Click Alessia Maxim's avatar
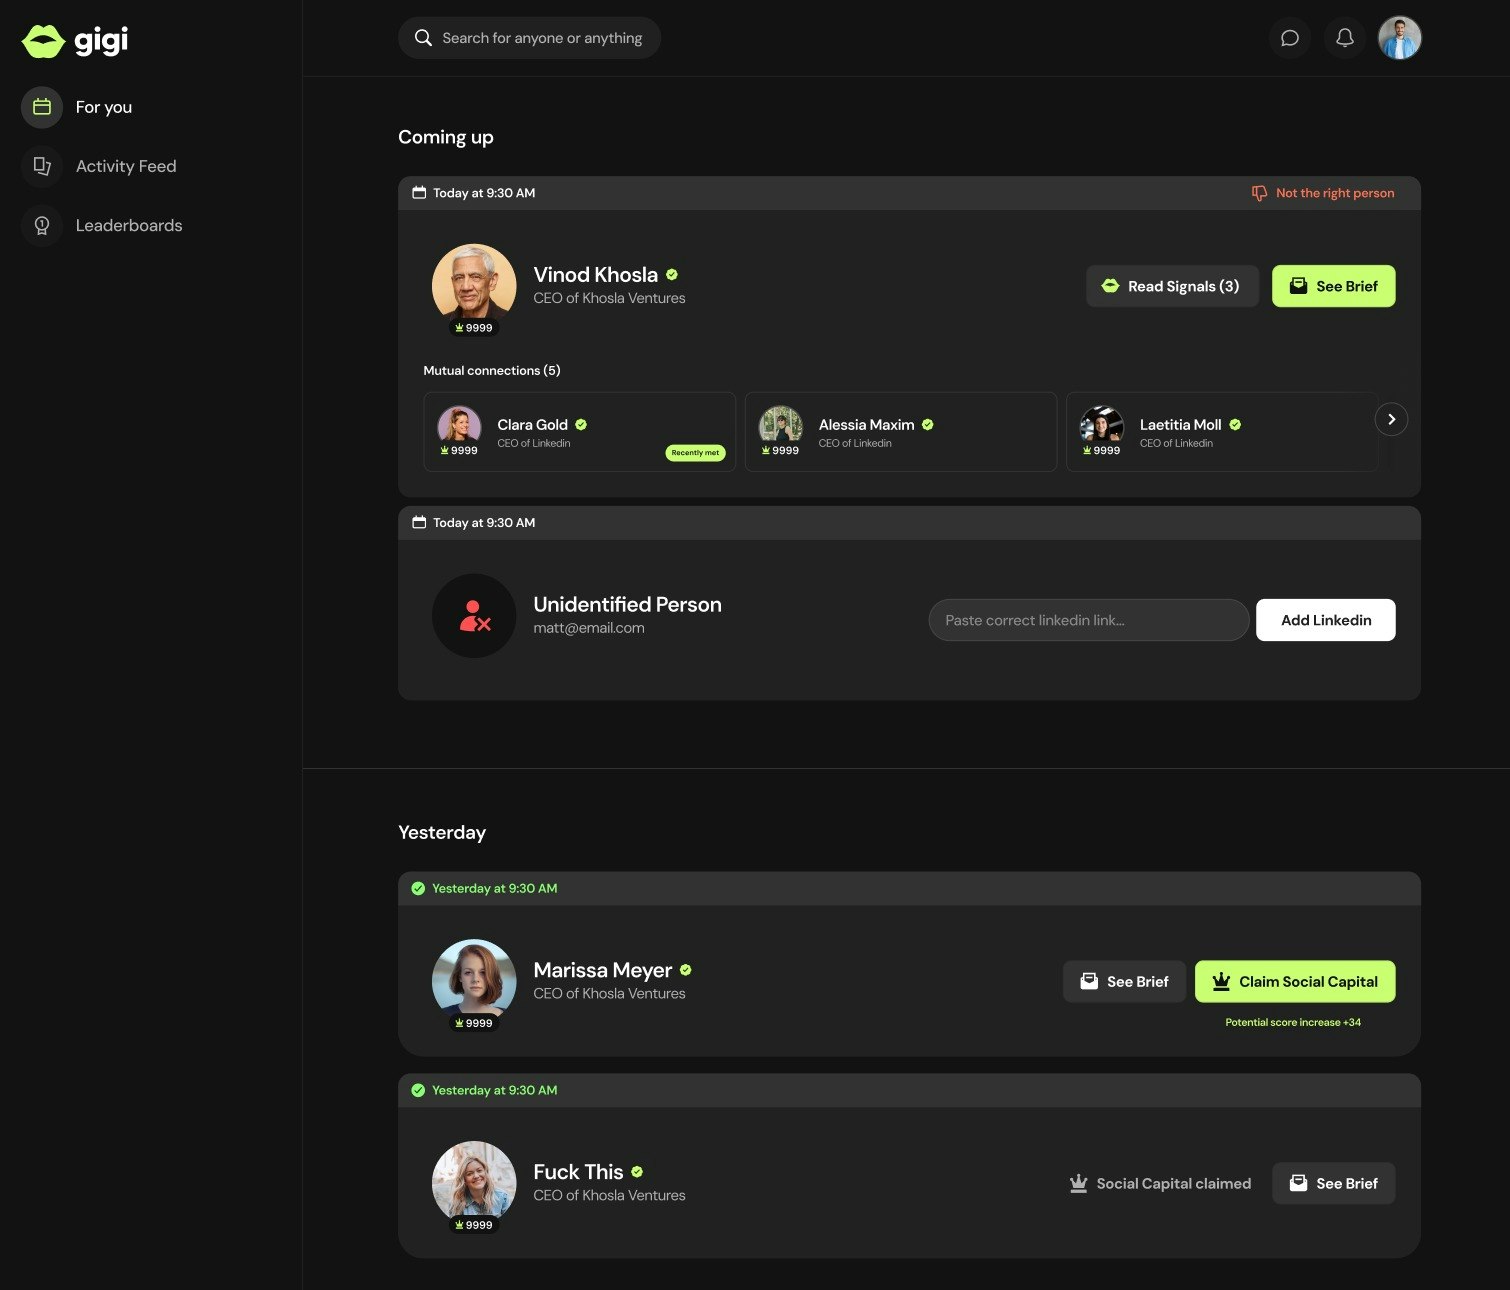 click(x=781, y=425)
